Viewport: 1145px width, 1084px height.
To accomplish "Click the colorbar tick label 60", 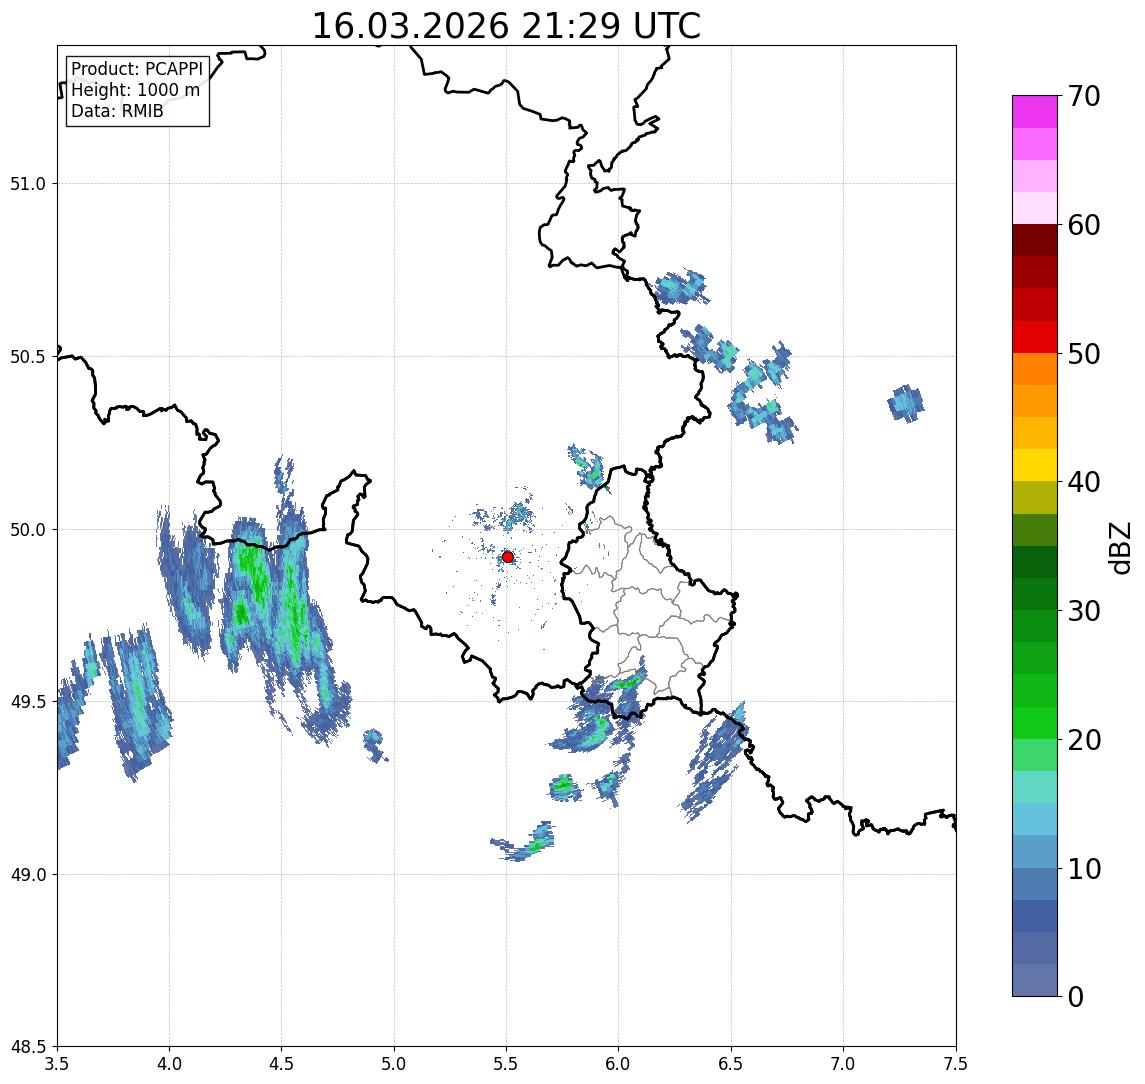I will pyautogui.click(x=1084, y=226).
